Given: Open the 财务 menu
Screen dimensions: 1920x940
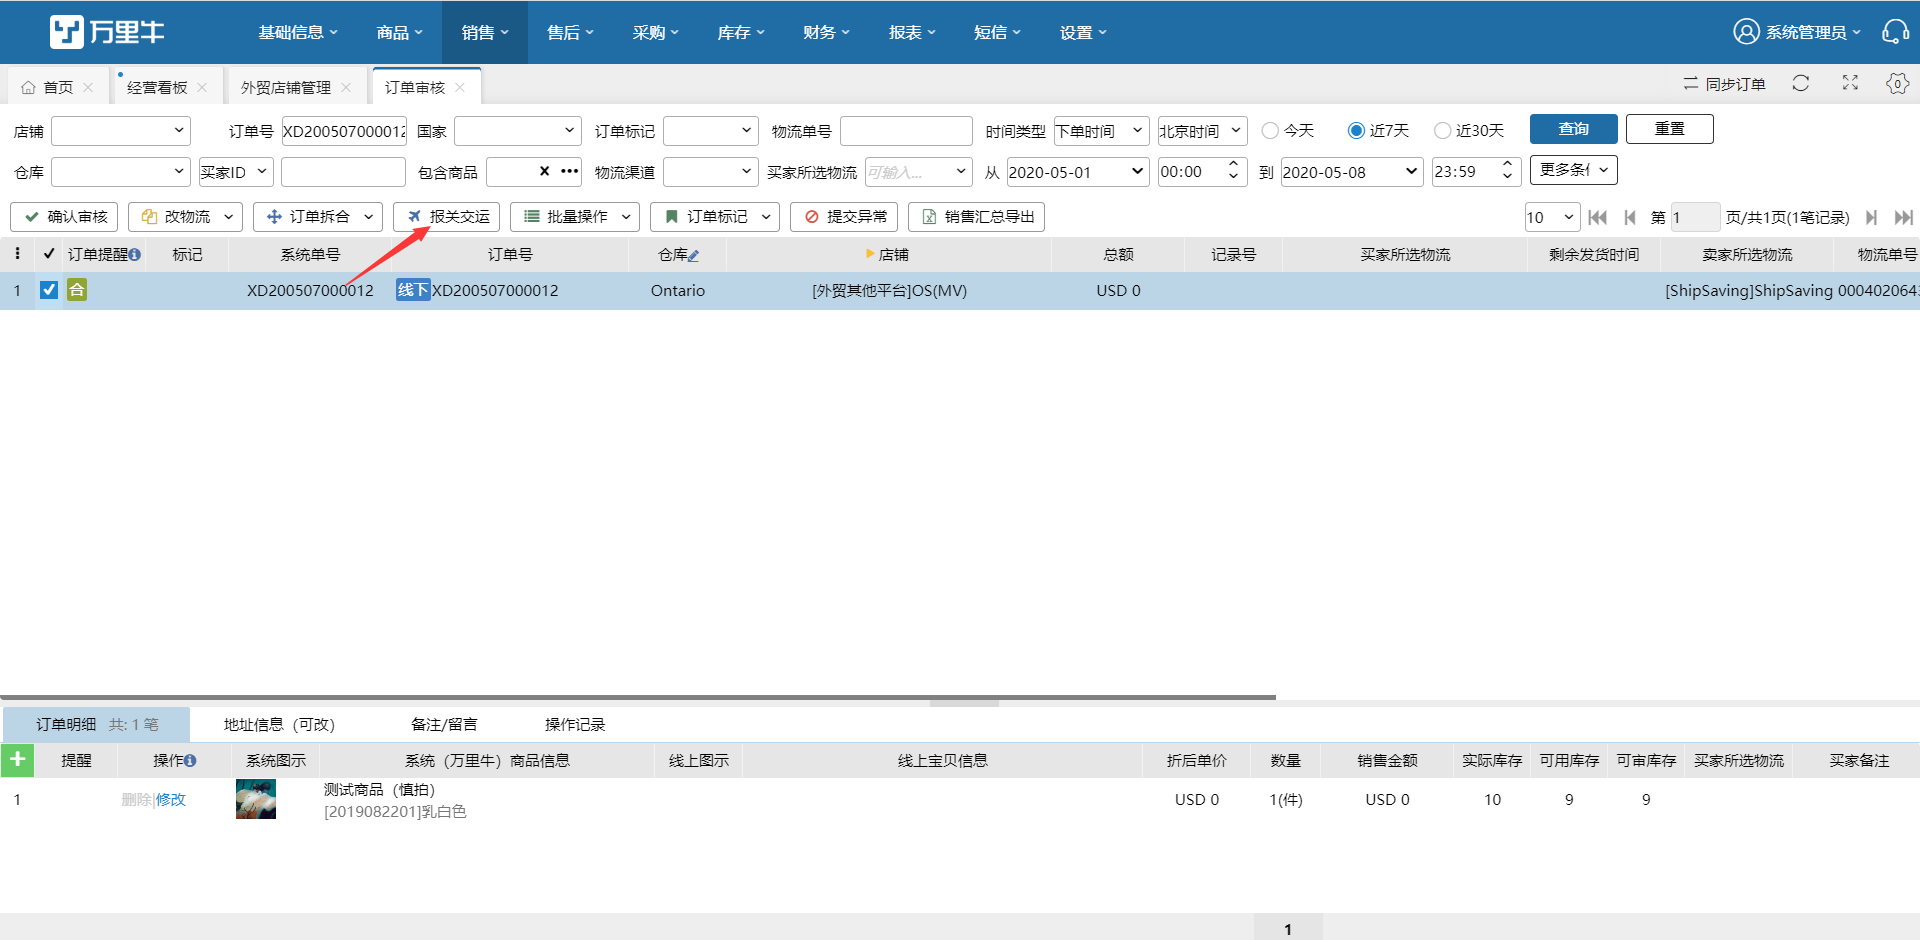Looking at the screenshot, I should (x=826, y=32).
